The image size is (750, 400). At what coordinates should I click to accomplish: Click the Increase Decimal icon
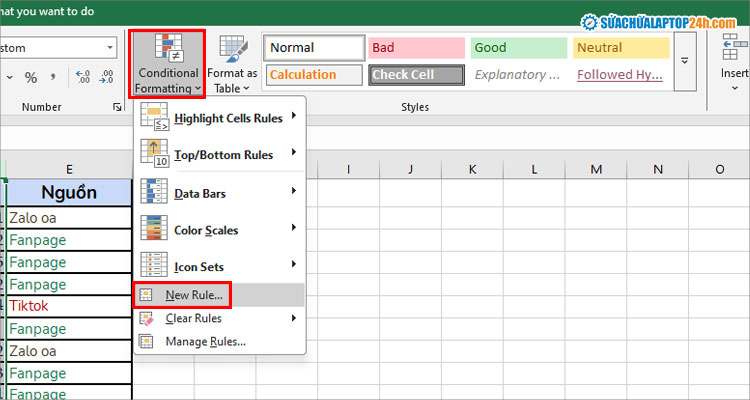[x=83, y=77]
